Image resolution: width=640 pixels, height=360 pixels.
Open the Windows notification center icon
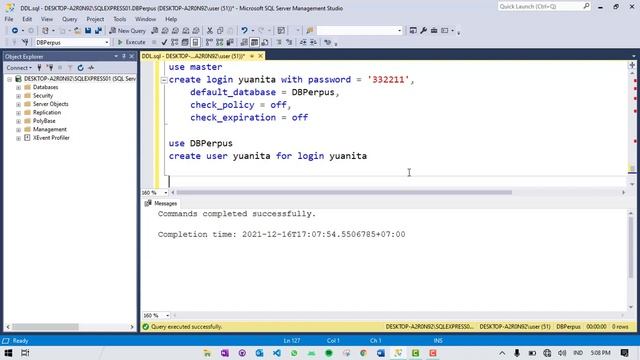click(624, 353)
